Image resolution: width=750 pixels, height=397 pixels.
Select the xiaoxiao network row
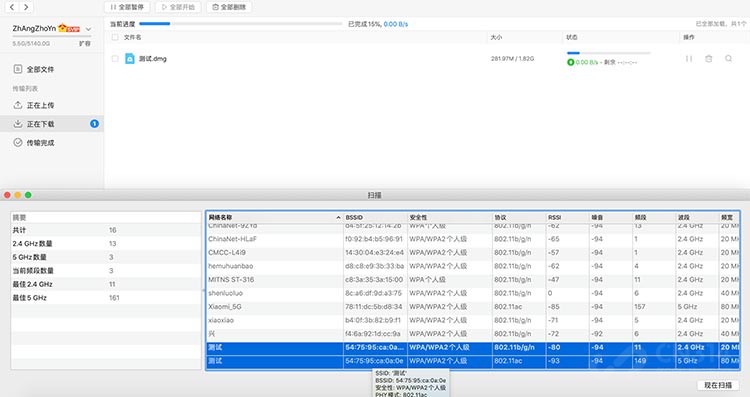click(x=473, y=320)
